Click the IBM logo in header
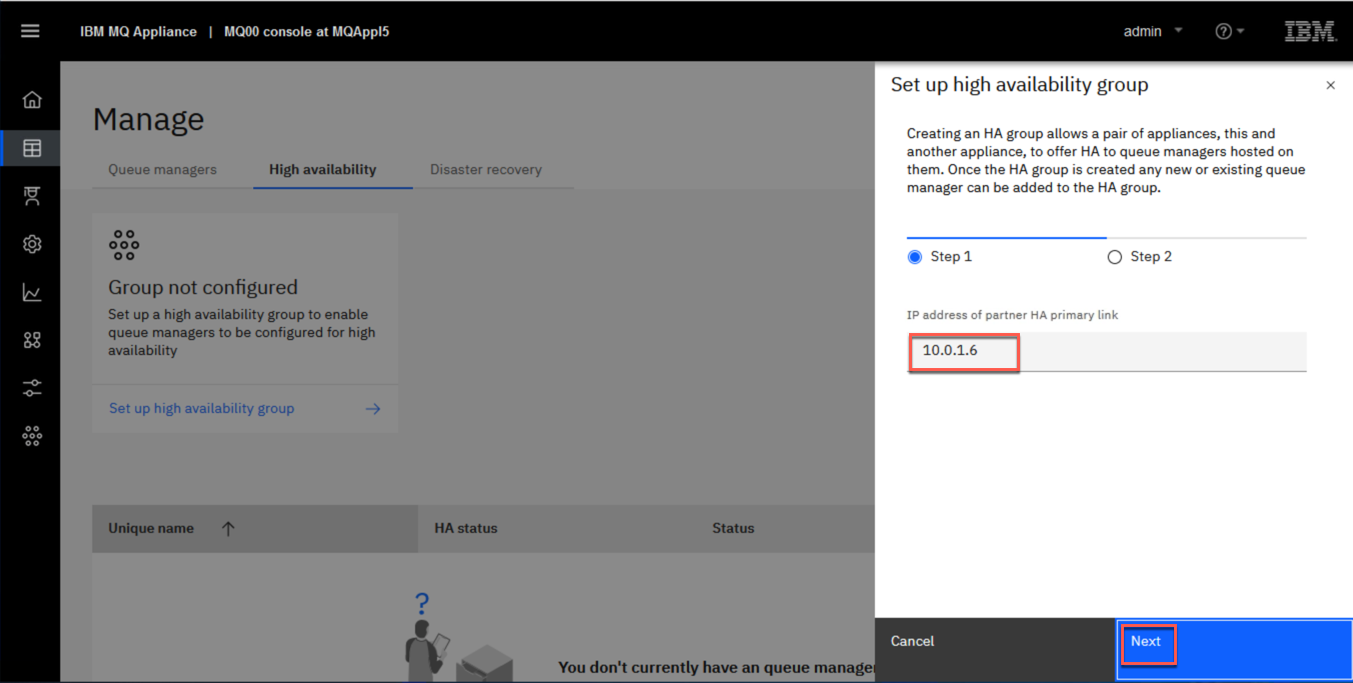 (1310, 32)
